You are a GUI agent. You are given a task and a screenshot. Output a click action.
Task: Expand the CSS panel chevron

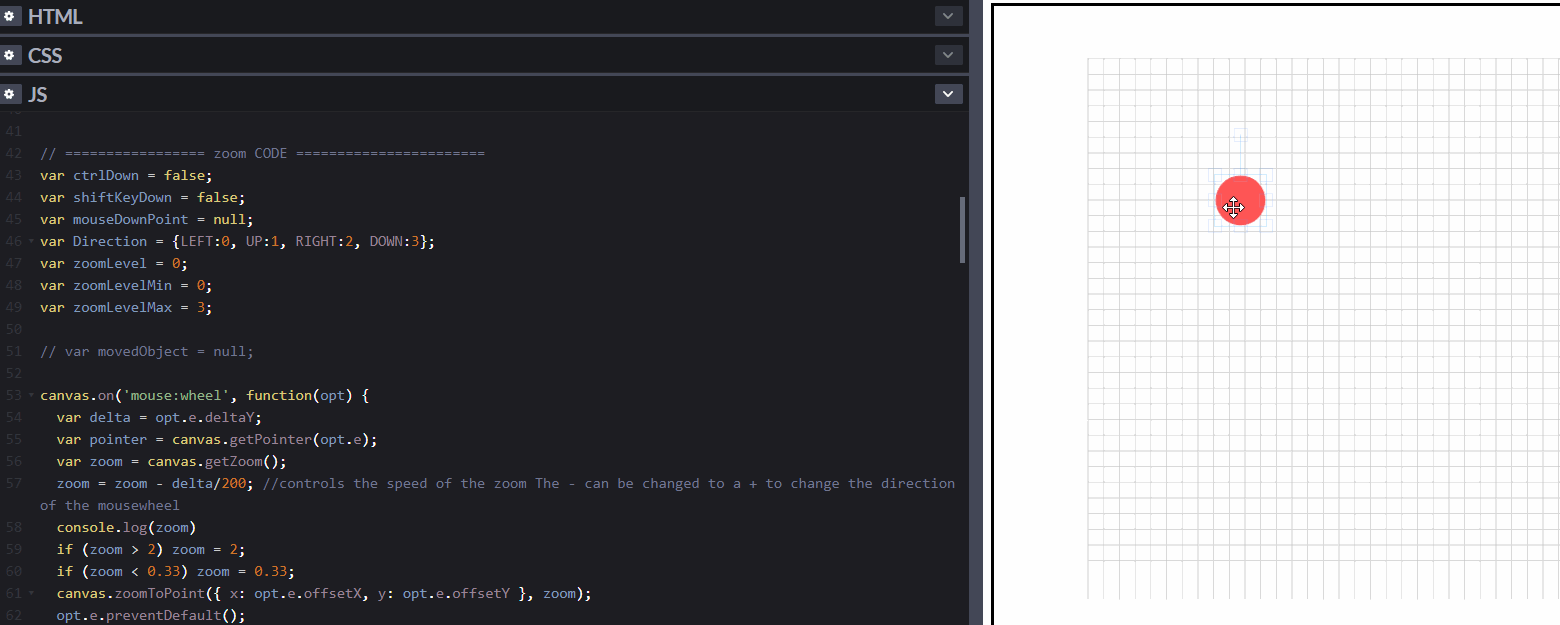coord(947,55)
